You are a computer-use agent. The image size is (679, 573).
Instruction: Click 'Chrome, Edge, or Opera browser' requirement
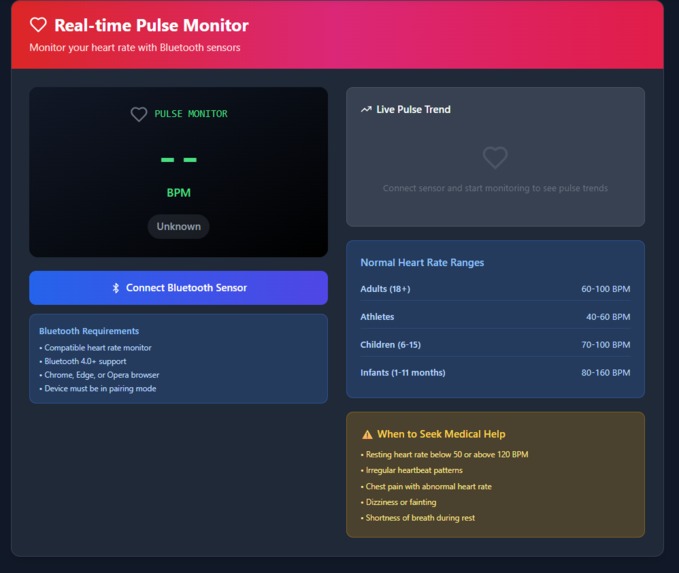(x=99, y=375)
